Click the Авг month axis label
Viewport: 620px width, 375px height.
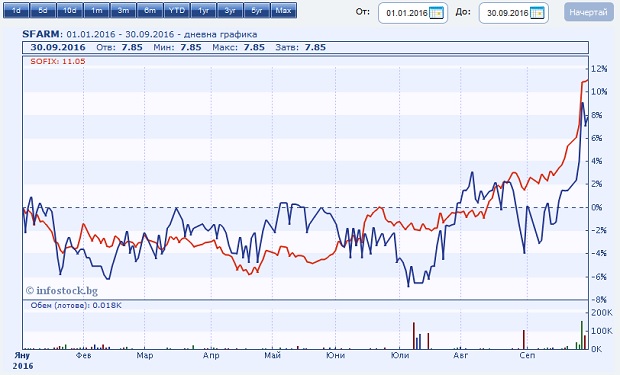(461, 356)
